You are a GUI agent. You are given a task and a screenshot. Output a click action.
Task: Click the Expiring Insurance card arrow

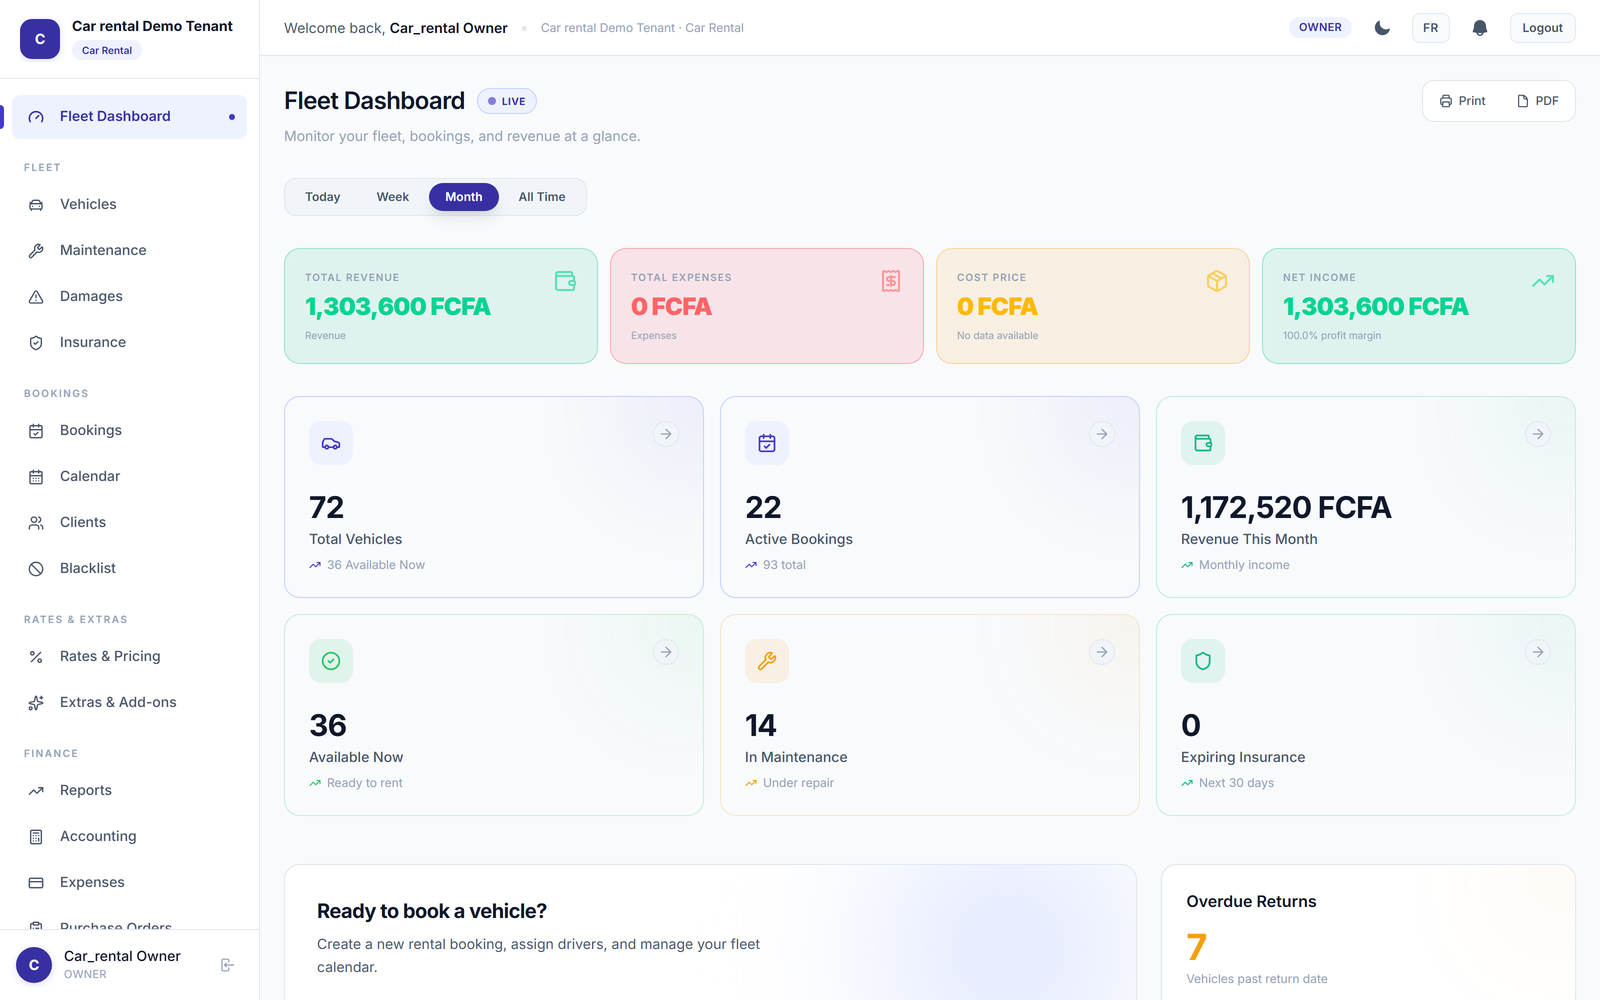click(x=1538, y=652)
